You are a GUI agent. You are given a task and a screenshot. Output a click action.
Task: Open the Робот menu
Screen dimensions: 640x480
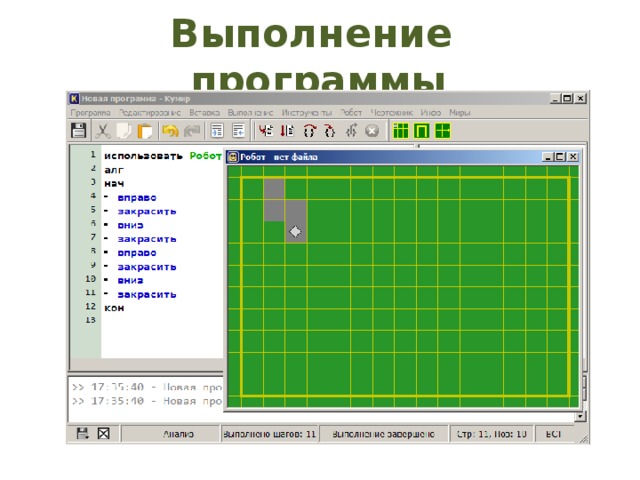click(x=351, y=112)
